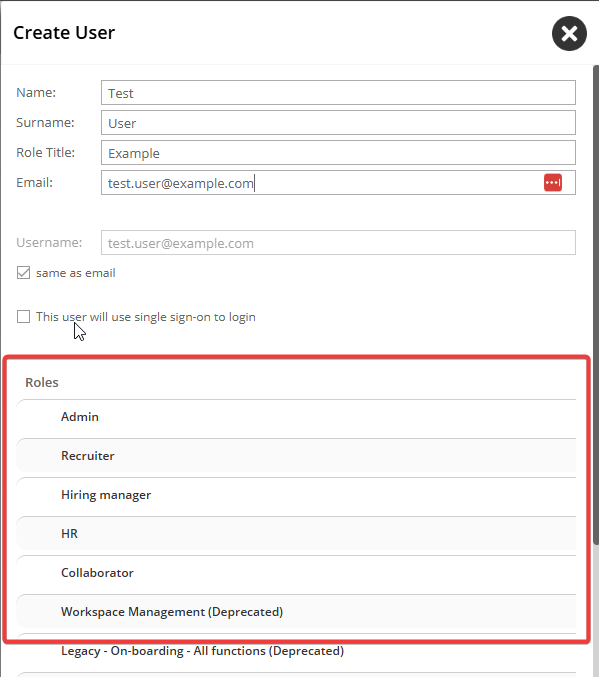Close the Create User dialog
Image resolution: width=599 pixels, height=677 pixels.
[x=569, y=33]
